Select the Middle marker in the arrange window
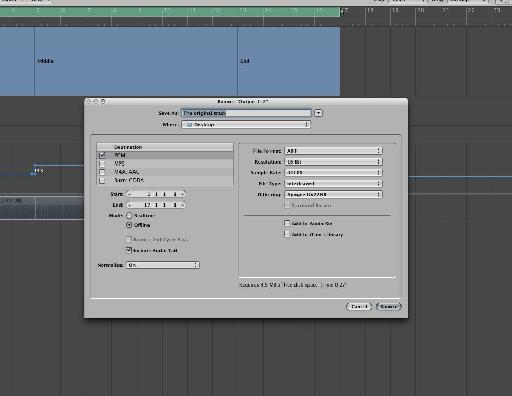The width and height of the screenshot is (512, 396). [x=136, y=61]
